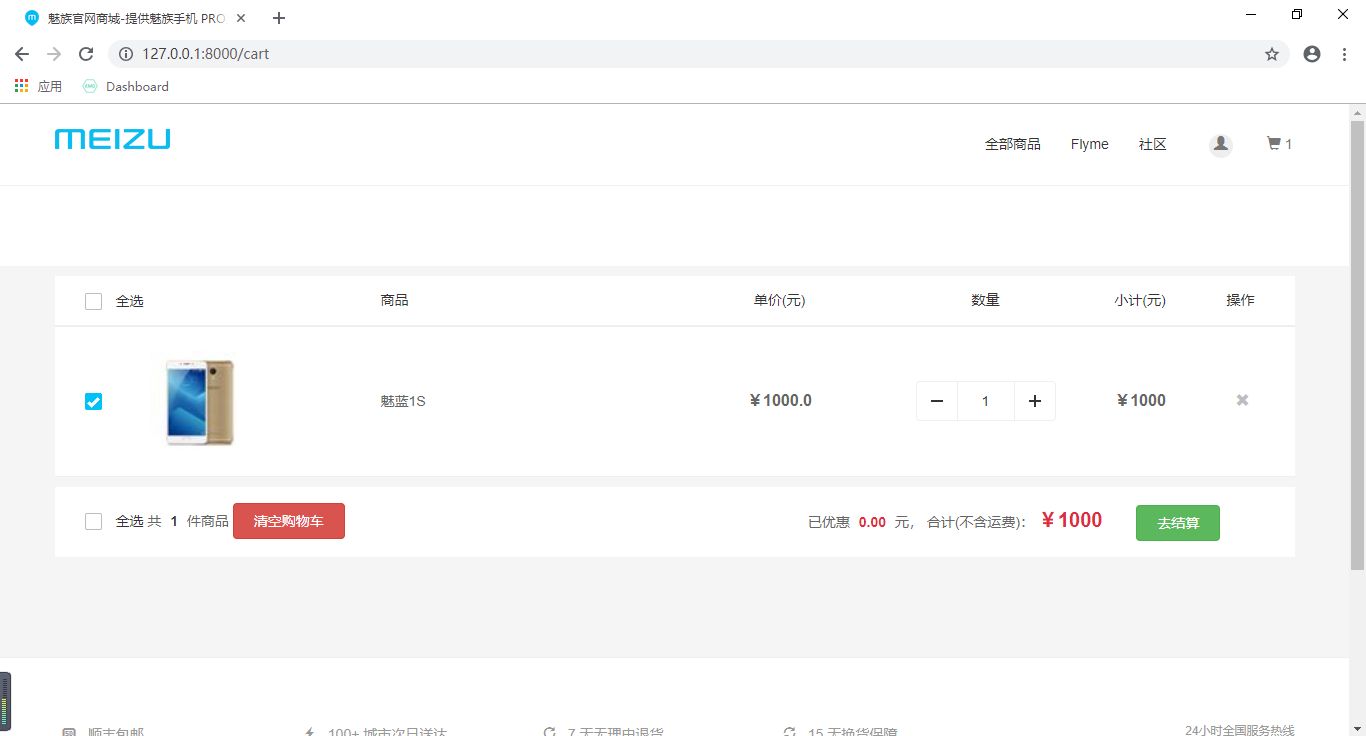Click the 小计(元) column header
Image resolution: width=1366 pixels, height=736 pixels.
[1140, 301]
